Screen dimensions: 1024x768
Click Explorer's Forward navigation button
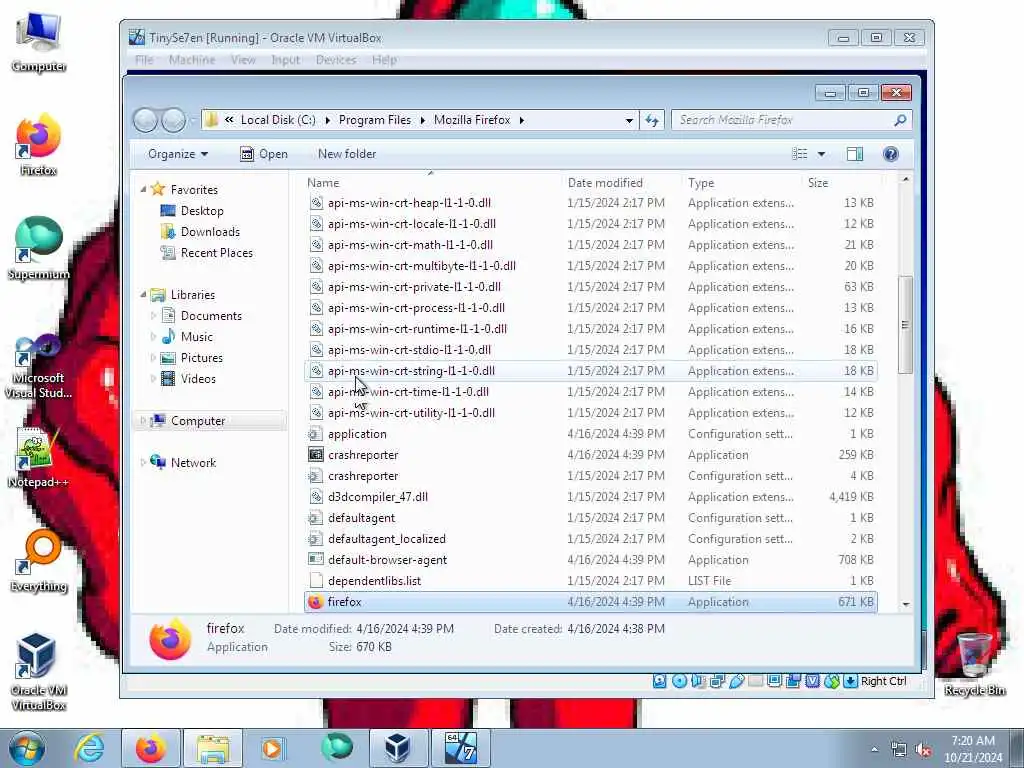(173, 120)
